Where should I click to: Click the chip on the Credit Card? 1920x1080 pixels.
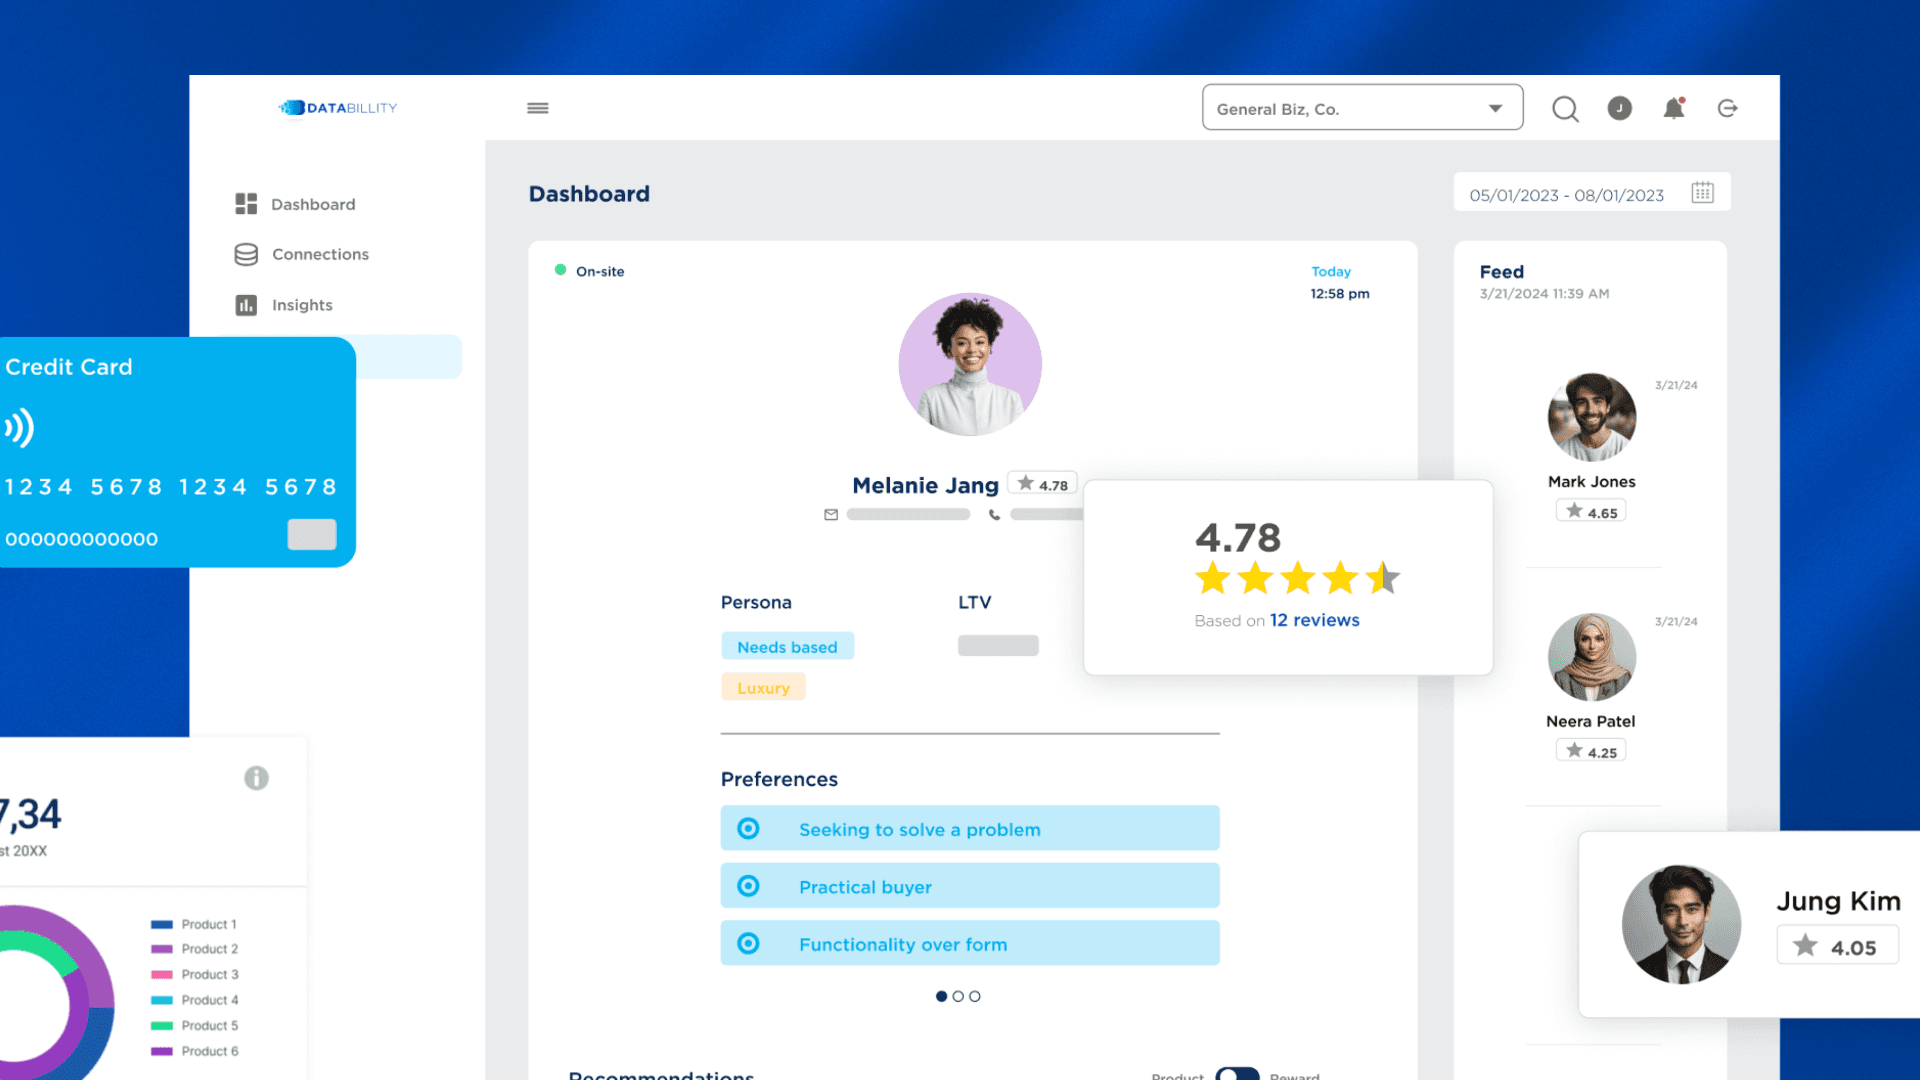(x=312, y=534)
